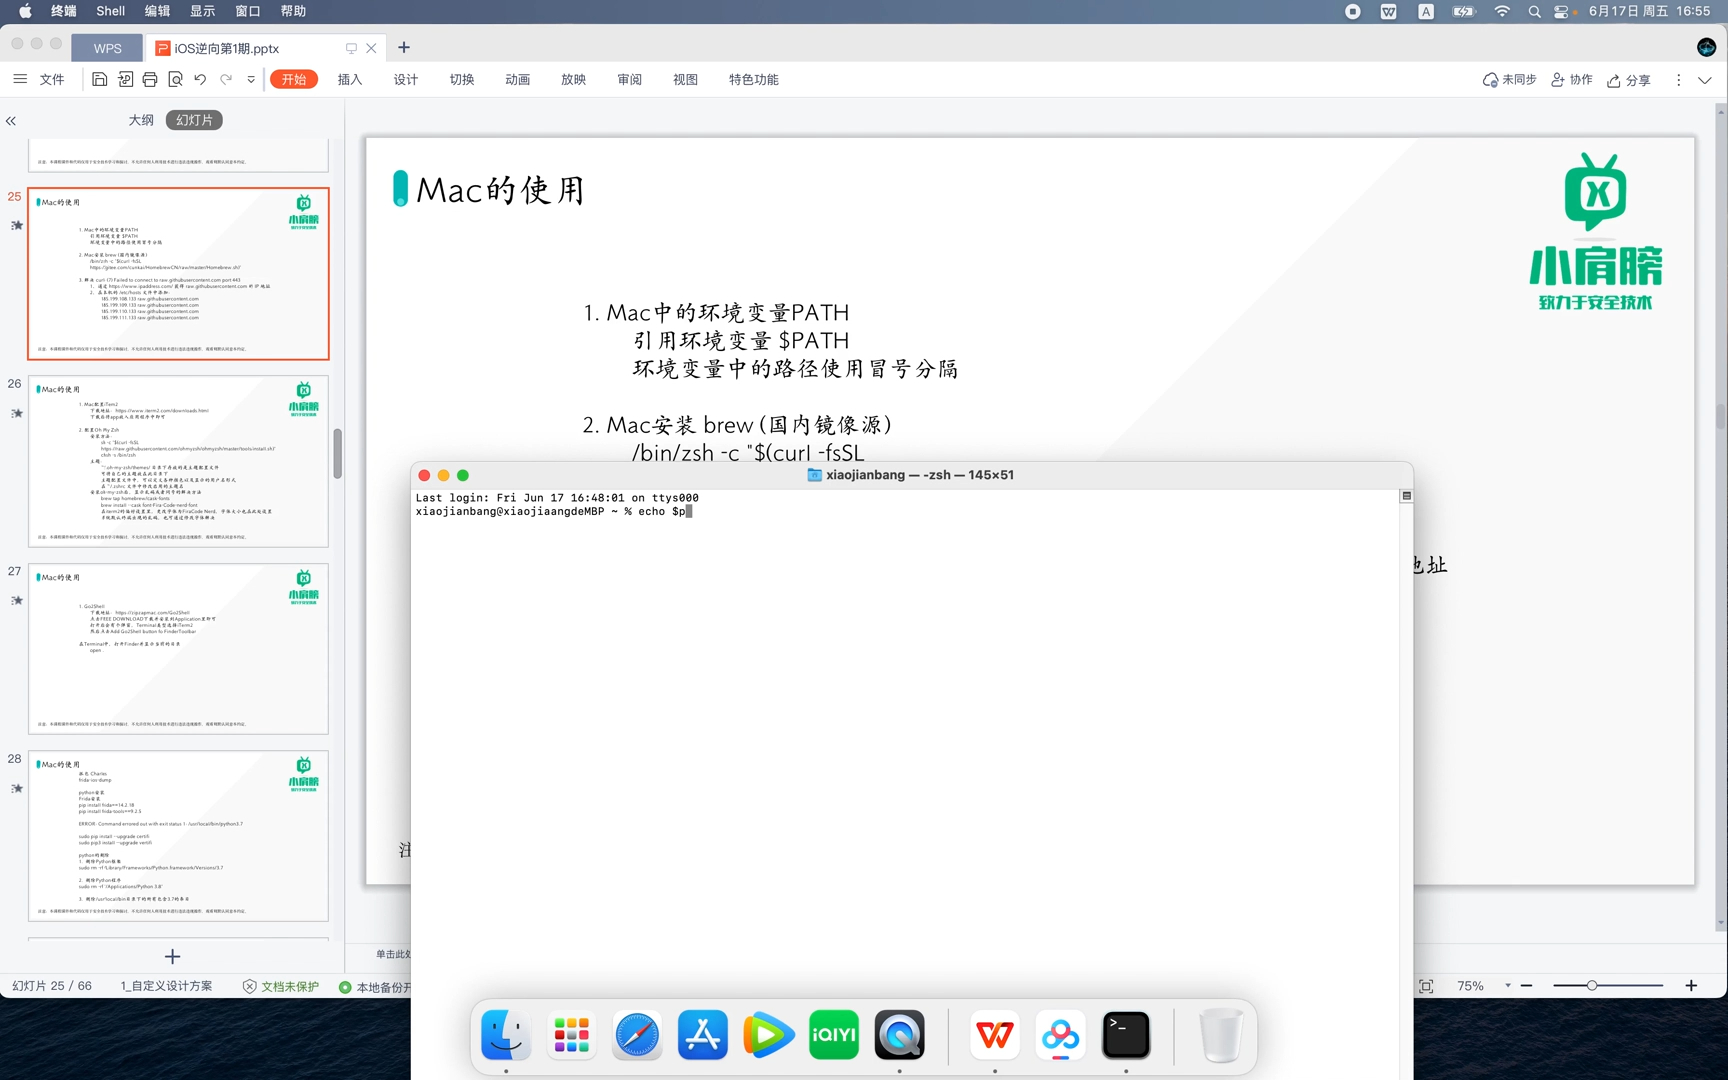Open Launchpad from the Dock
The image size is (1728, 1080).
[x=571, y=1035]
